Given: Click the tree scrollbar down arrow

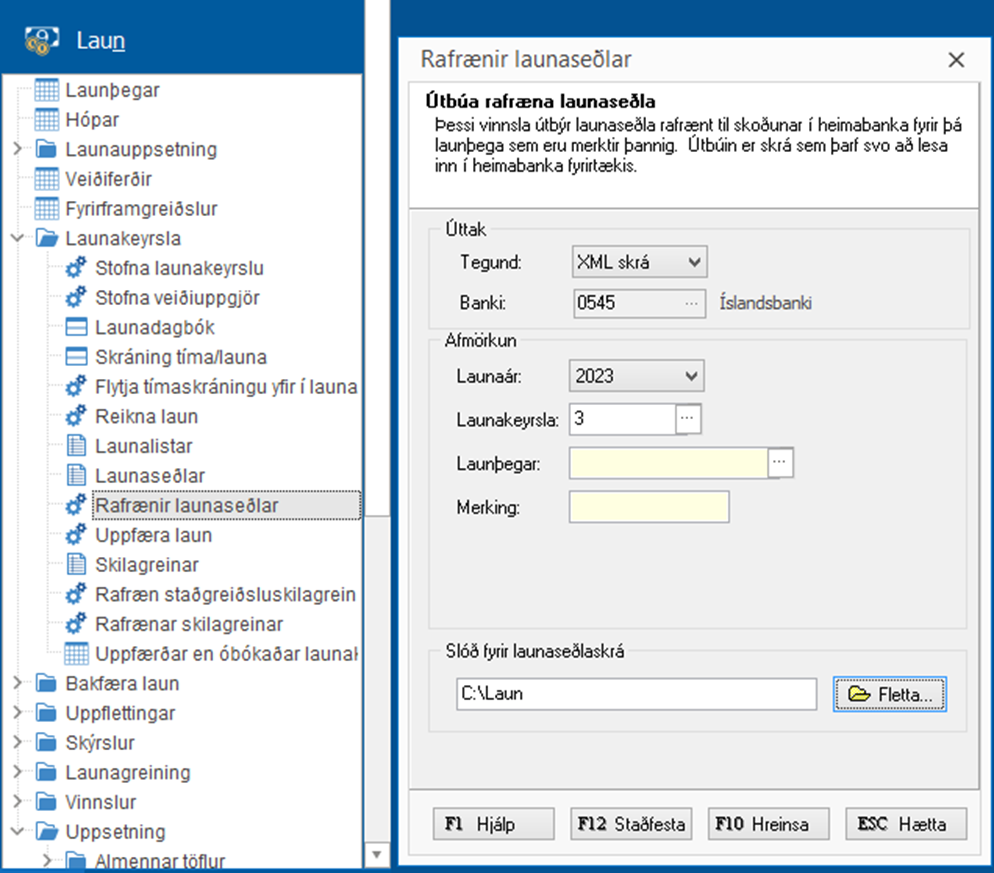Looking at the screenshot, I should 377,855.
